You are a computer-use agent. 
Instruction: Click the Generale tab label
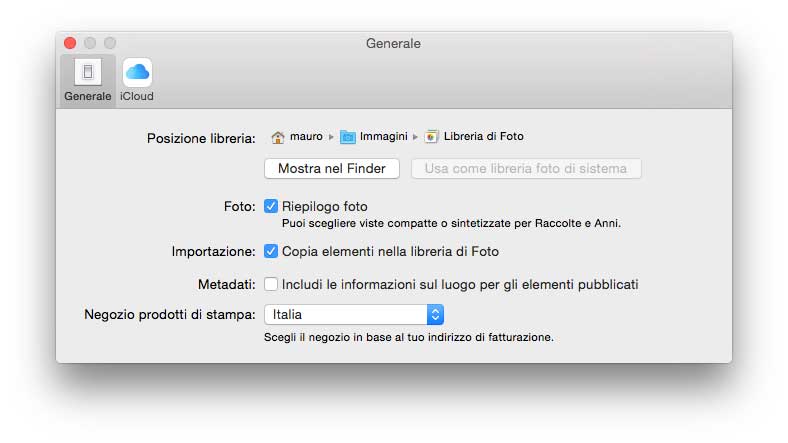tap(87, 97)
